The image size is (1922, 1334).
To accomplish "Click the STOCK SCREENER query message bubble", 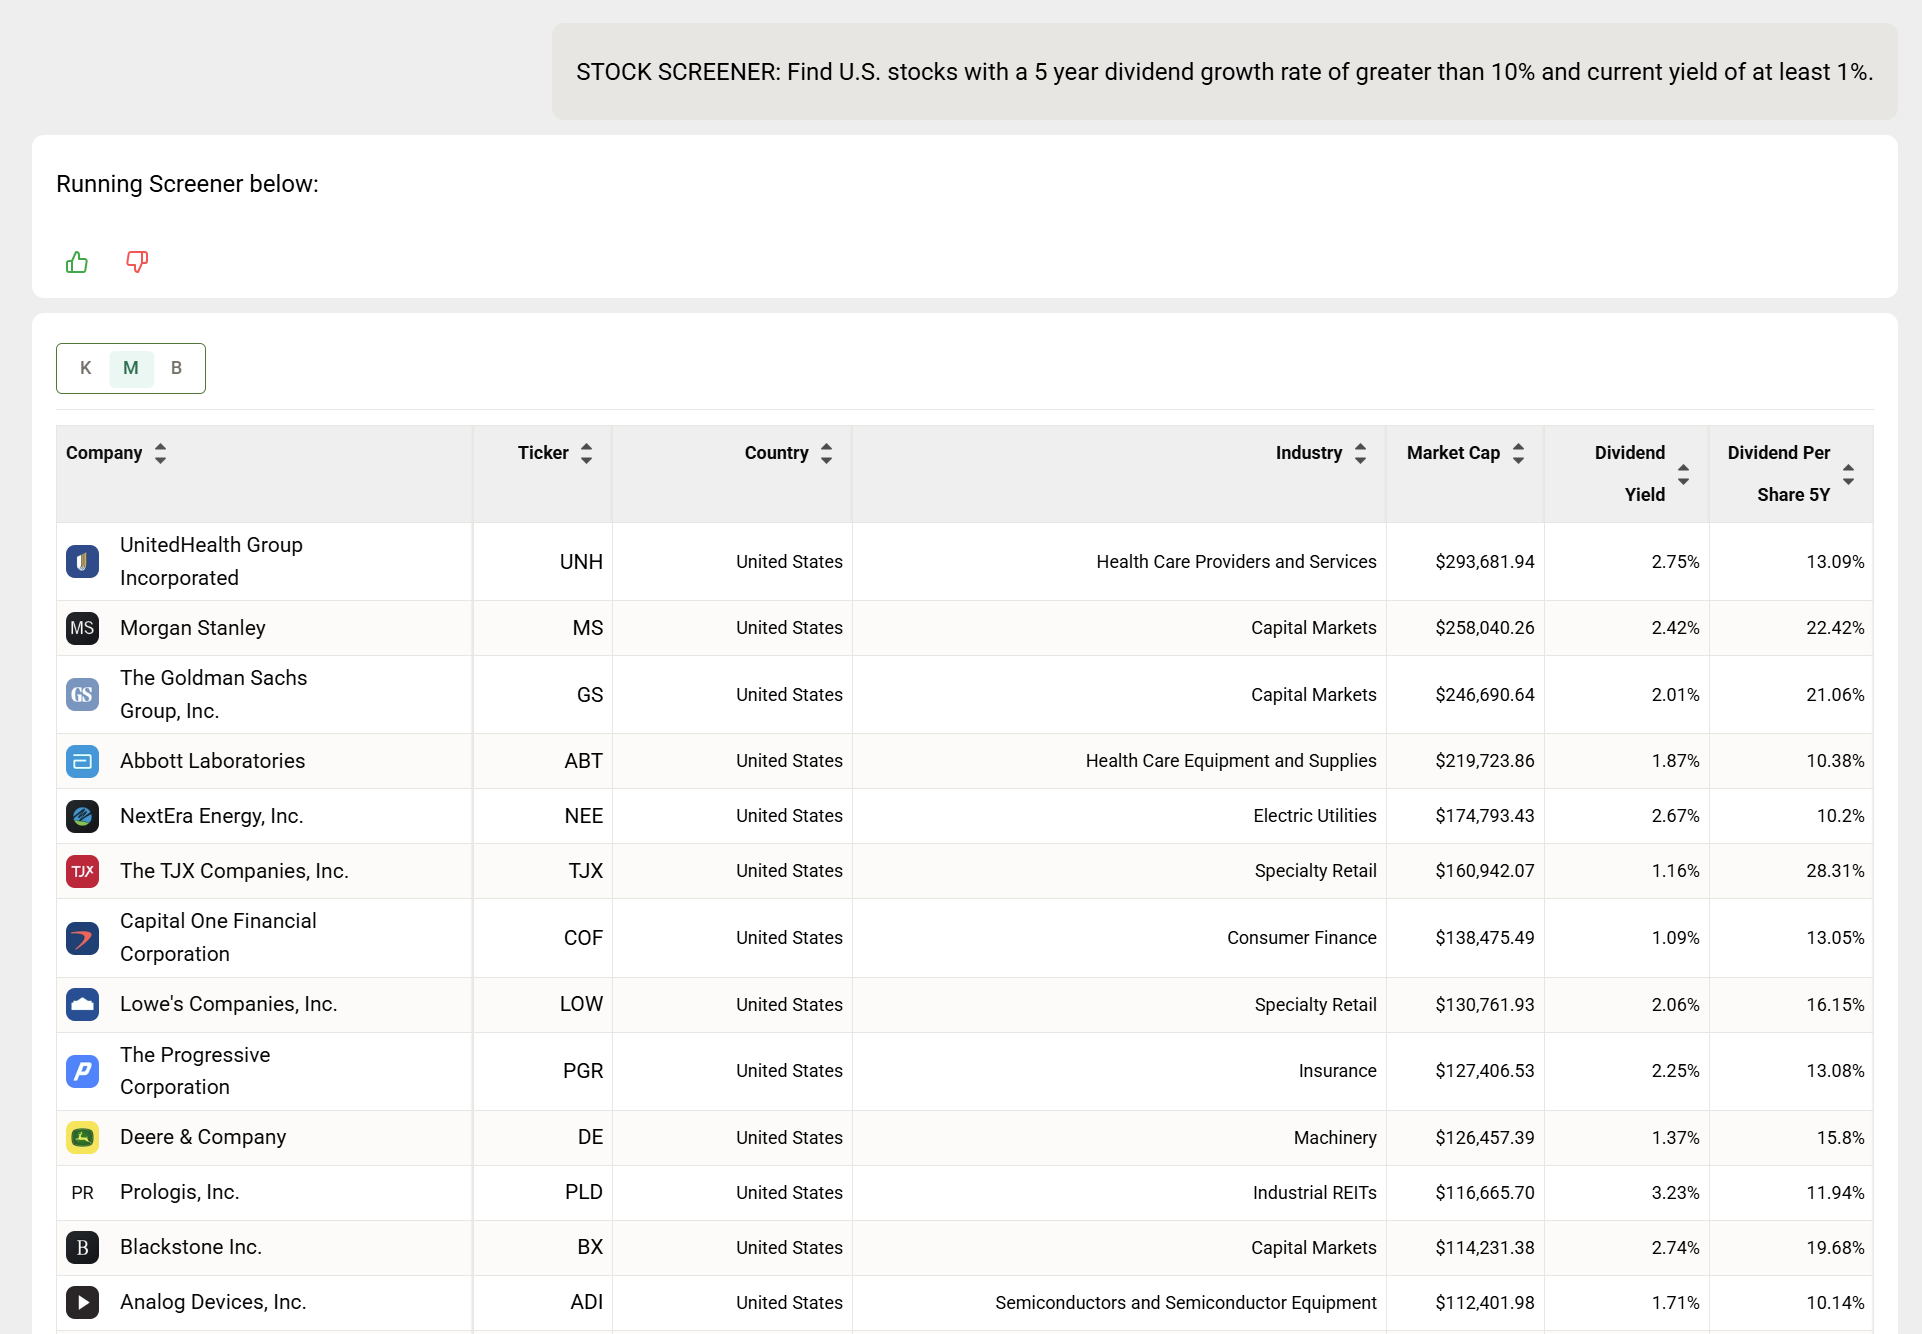I will point(1224,72).
